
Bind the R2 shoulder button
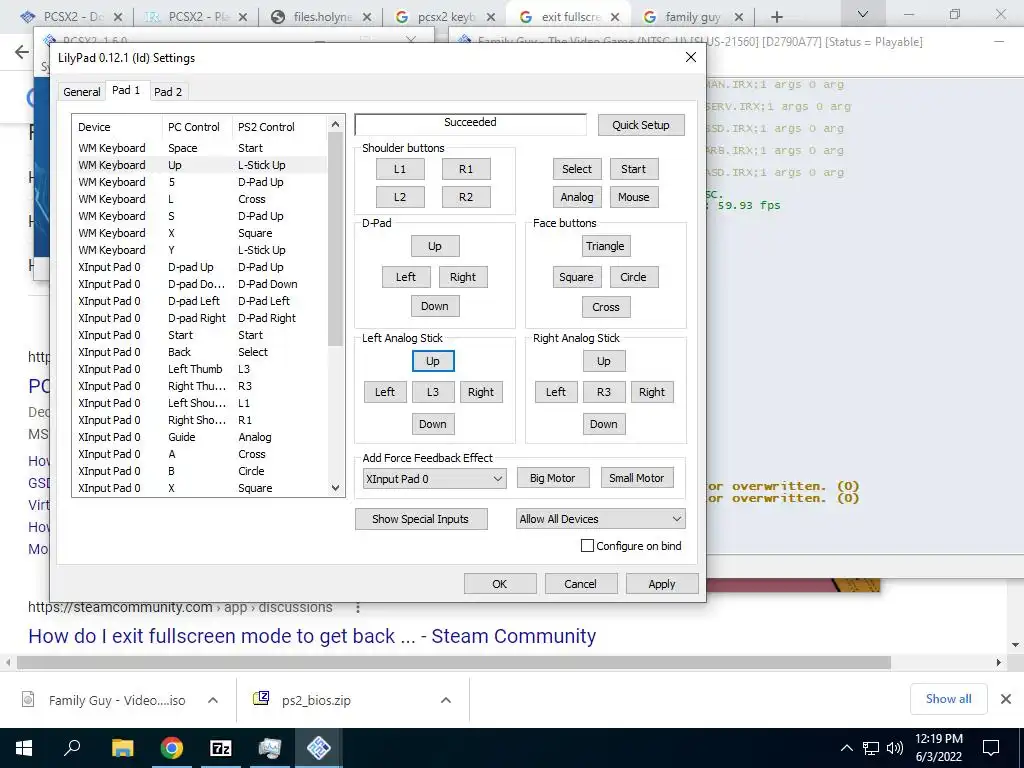click(x=466, y=197)
